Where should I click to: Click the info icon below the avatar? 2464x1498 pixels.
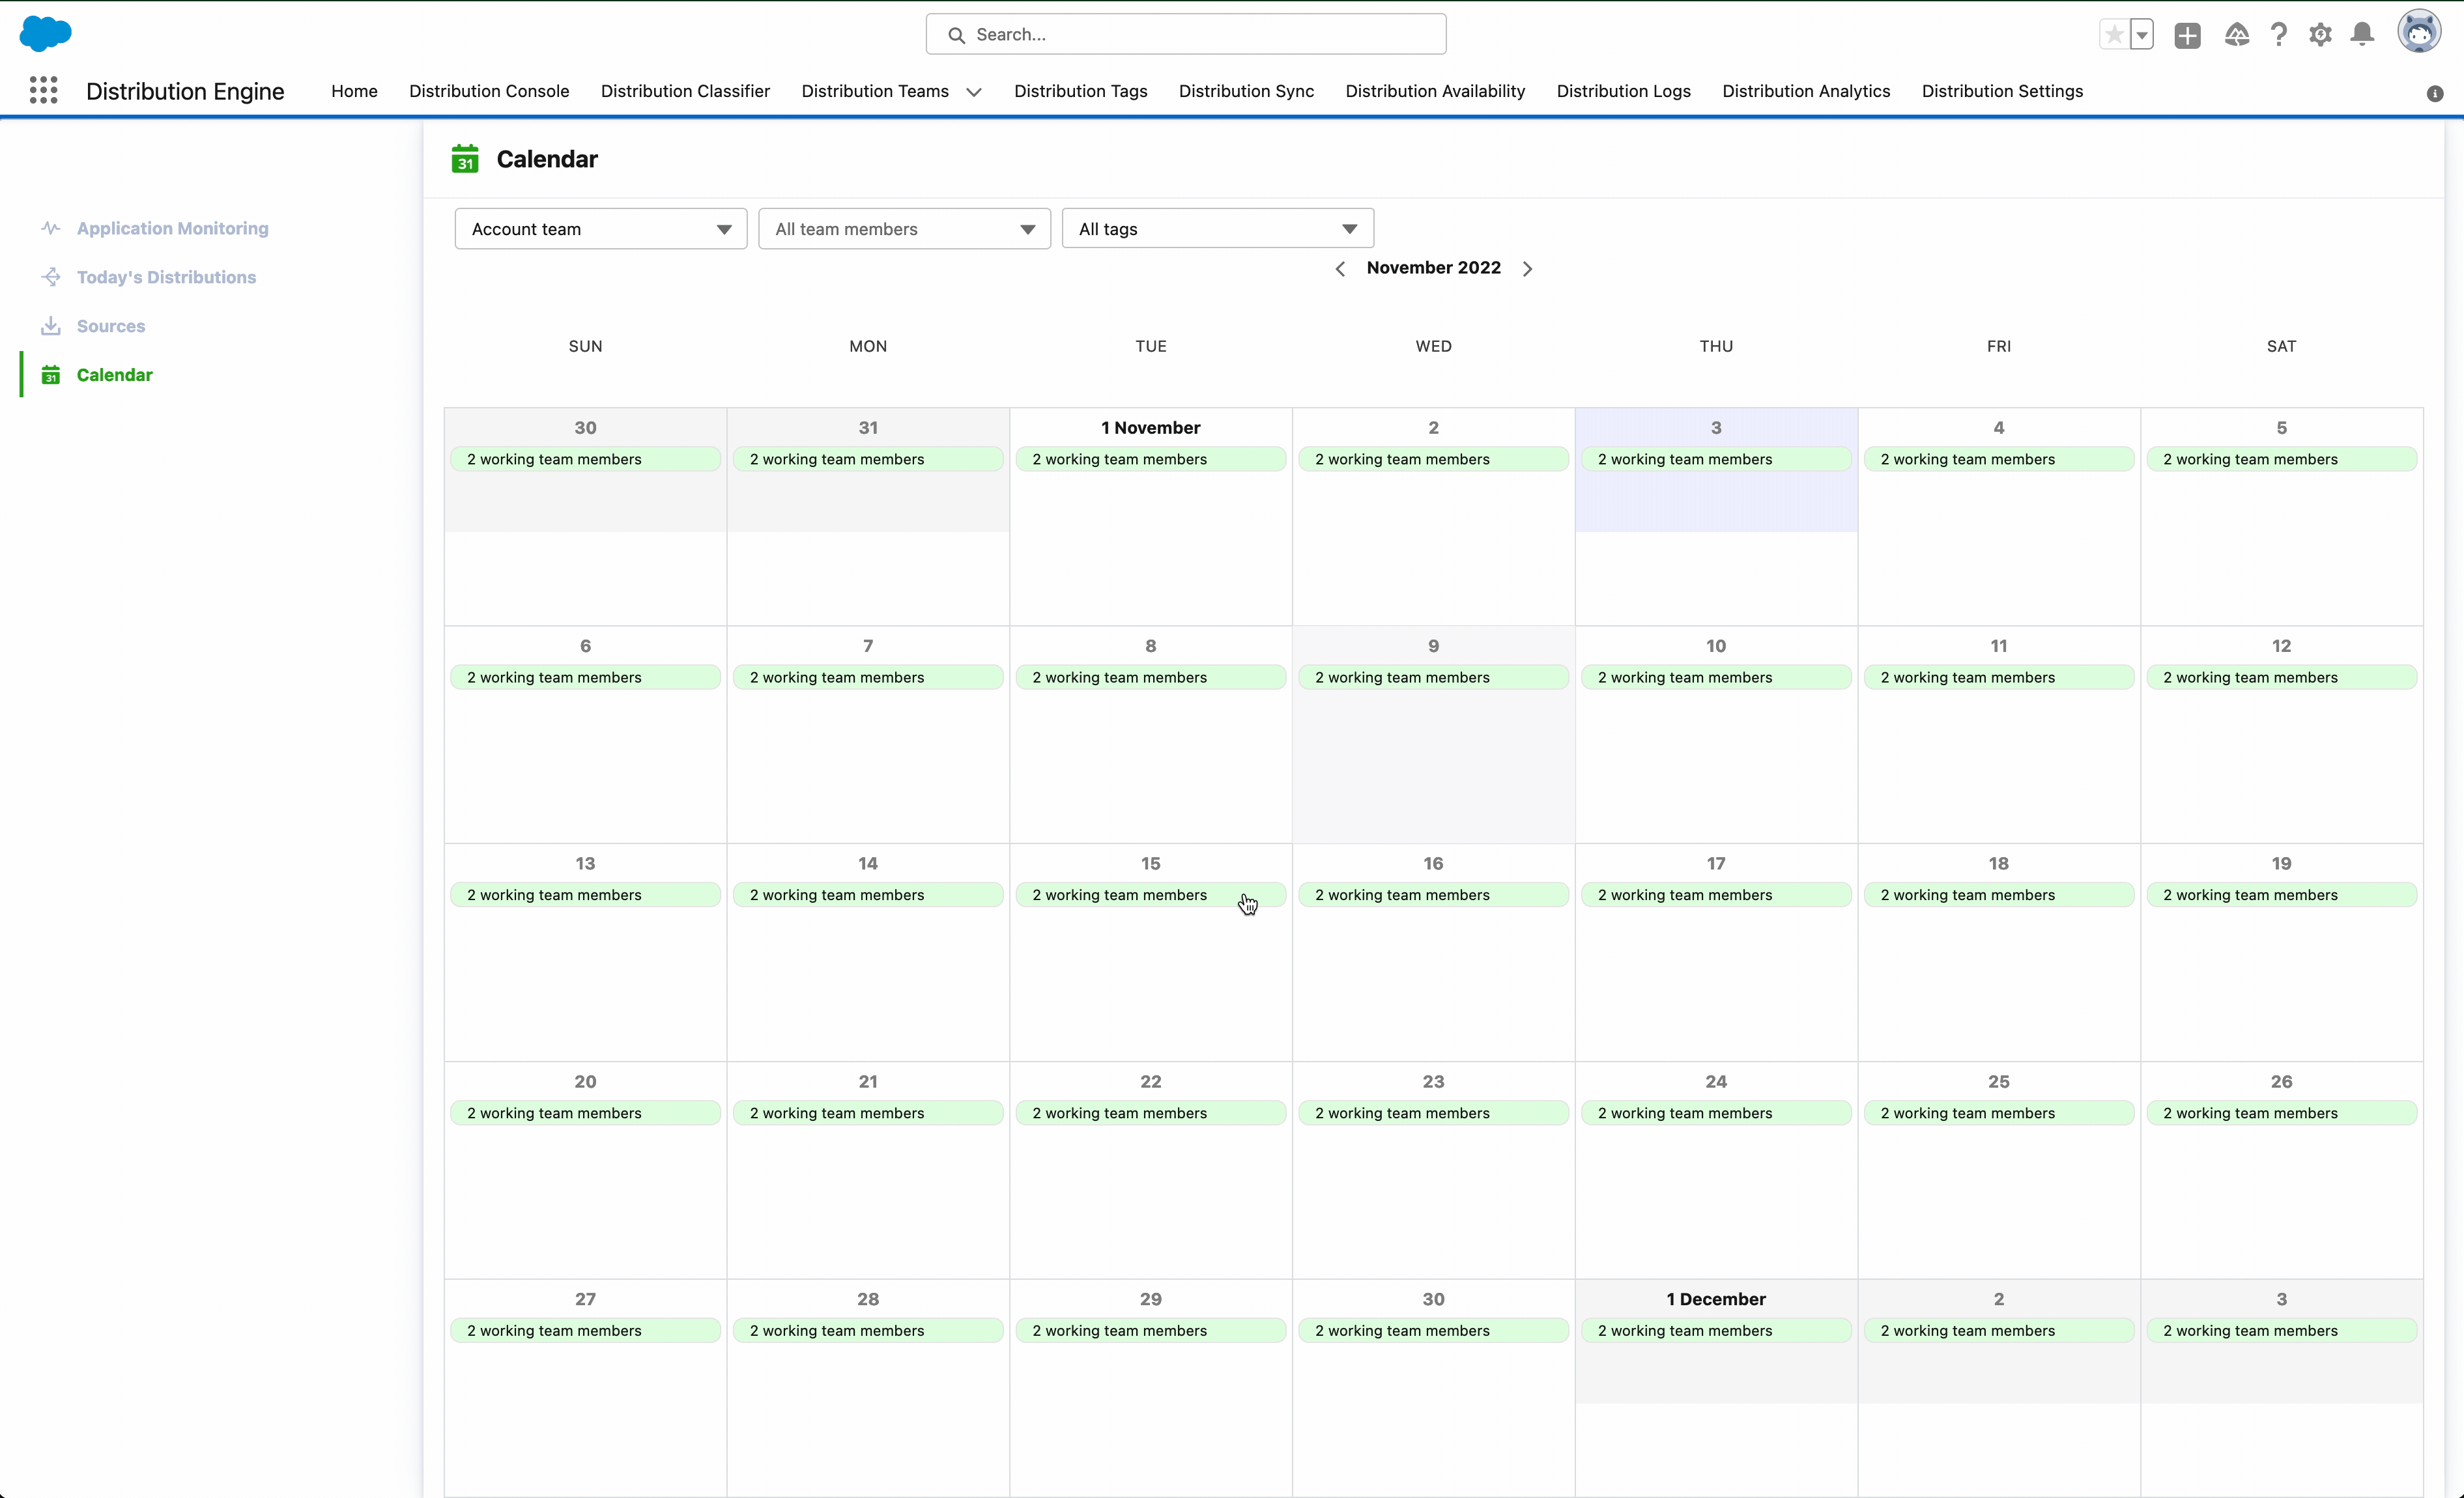tap(2435, 93)
